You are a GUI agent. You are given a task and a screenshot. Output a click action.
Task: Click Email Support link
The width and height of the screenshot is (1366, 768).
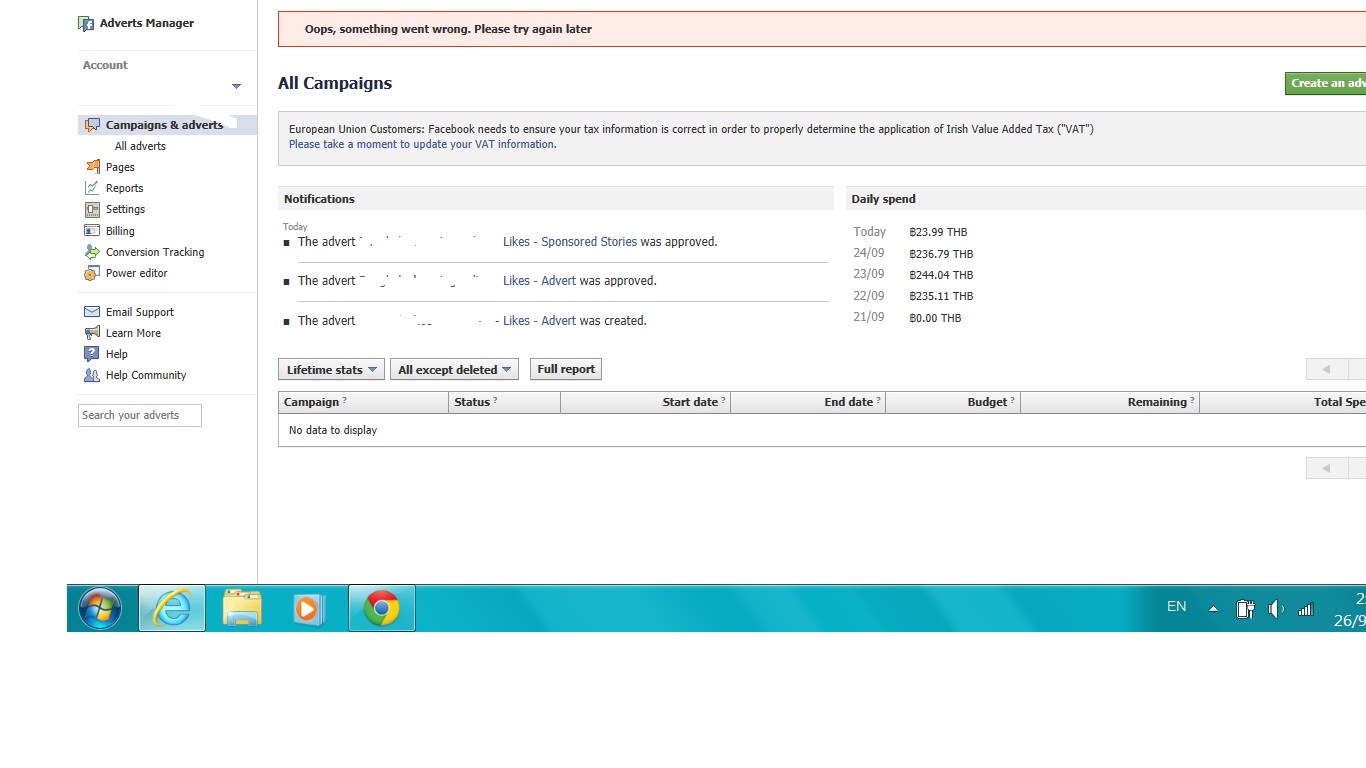pos(139,312)
